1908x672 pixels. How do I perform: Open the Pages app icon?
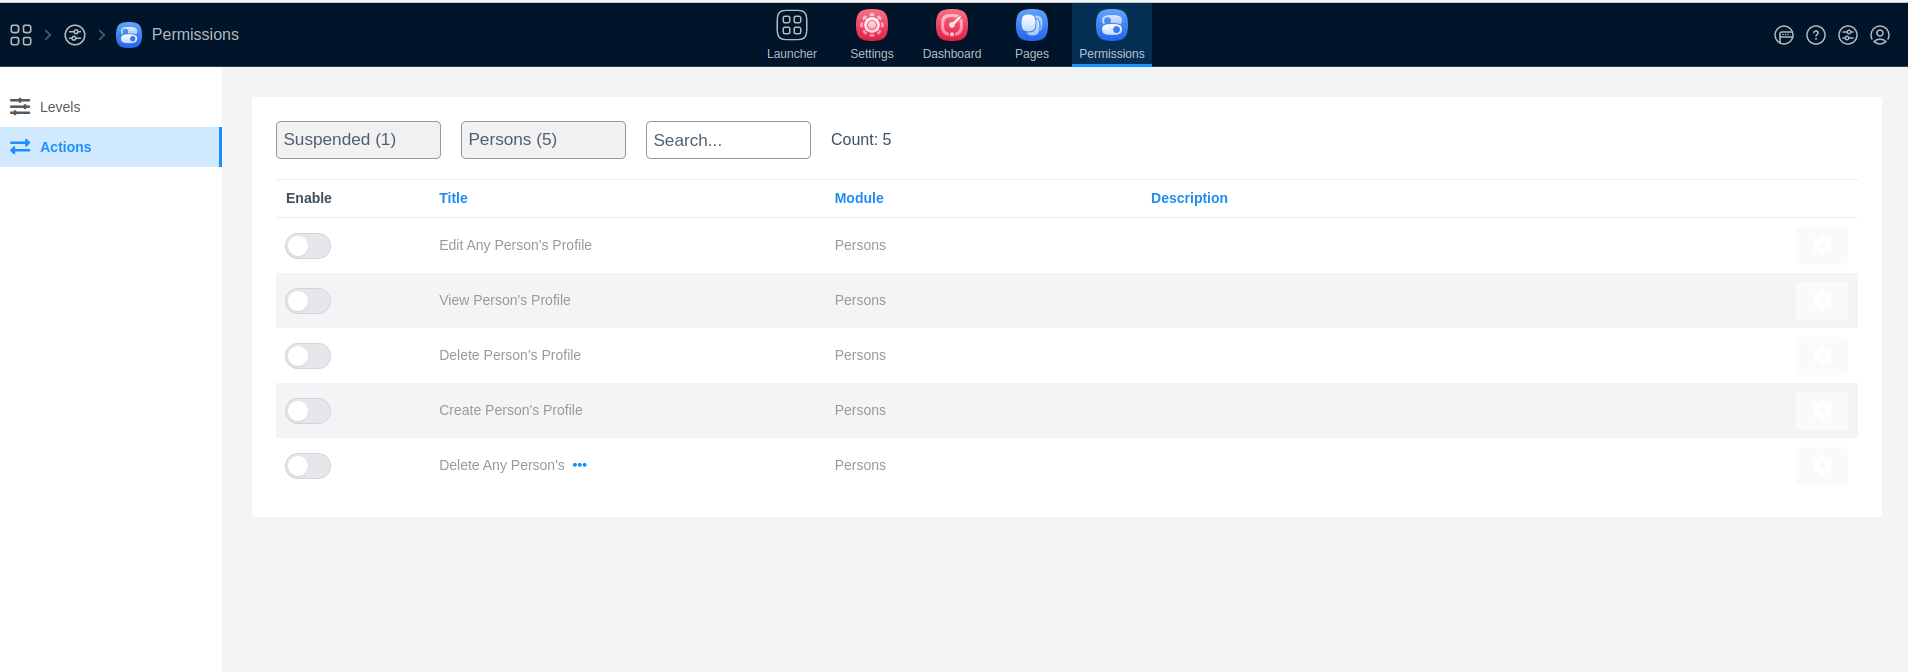pyautogui.click(x=1031, y=34)
